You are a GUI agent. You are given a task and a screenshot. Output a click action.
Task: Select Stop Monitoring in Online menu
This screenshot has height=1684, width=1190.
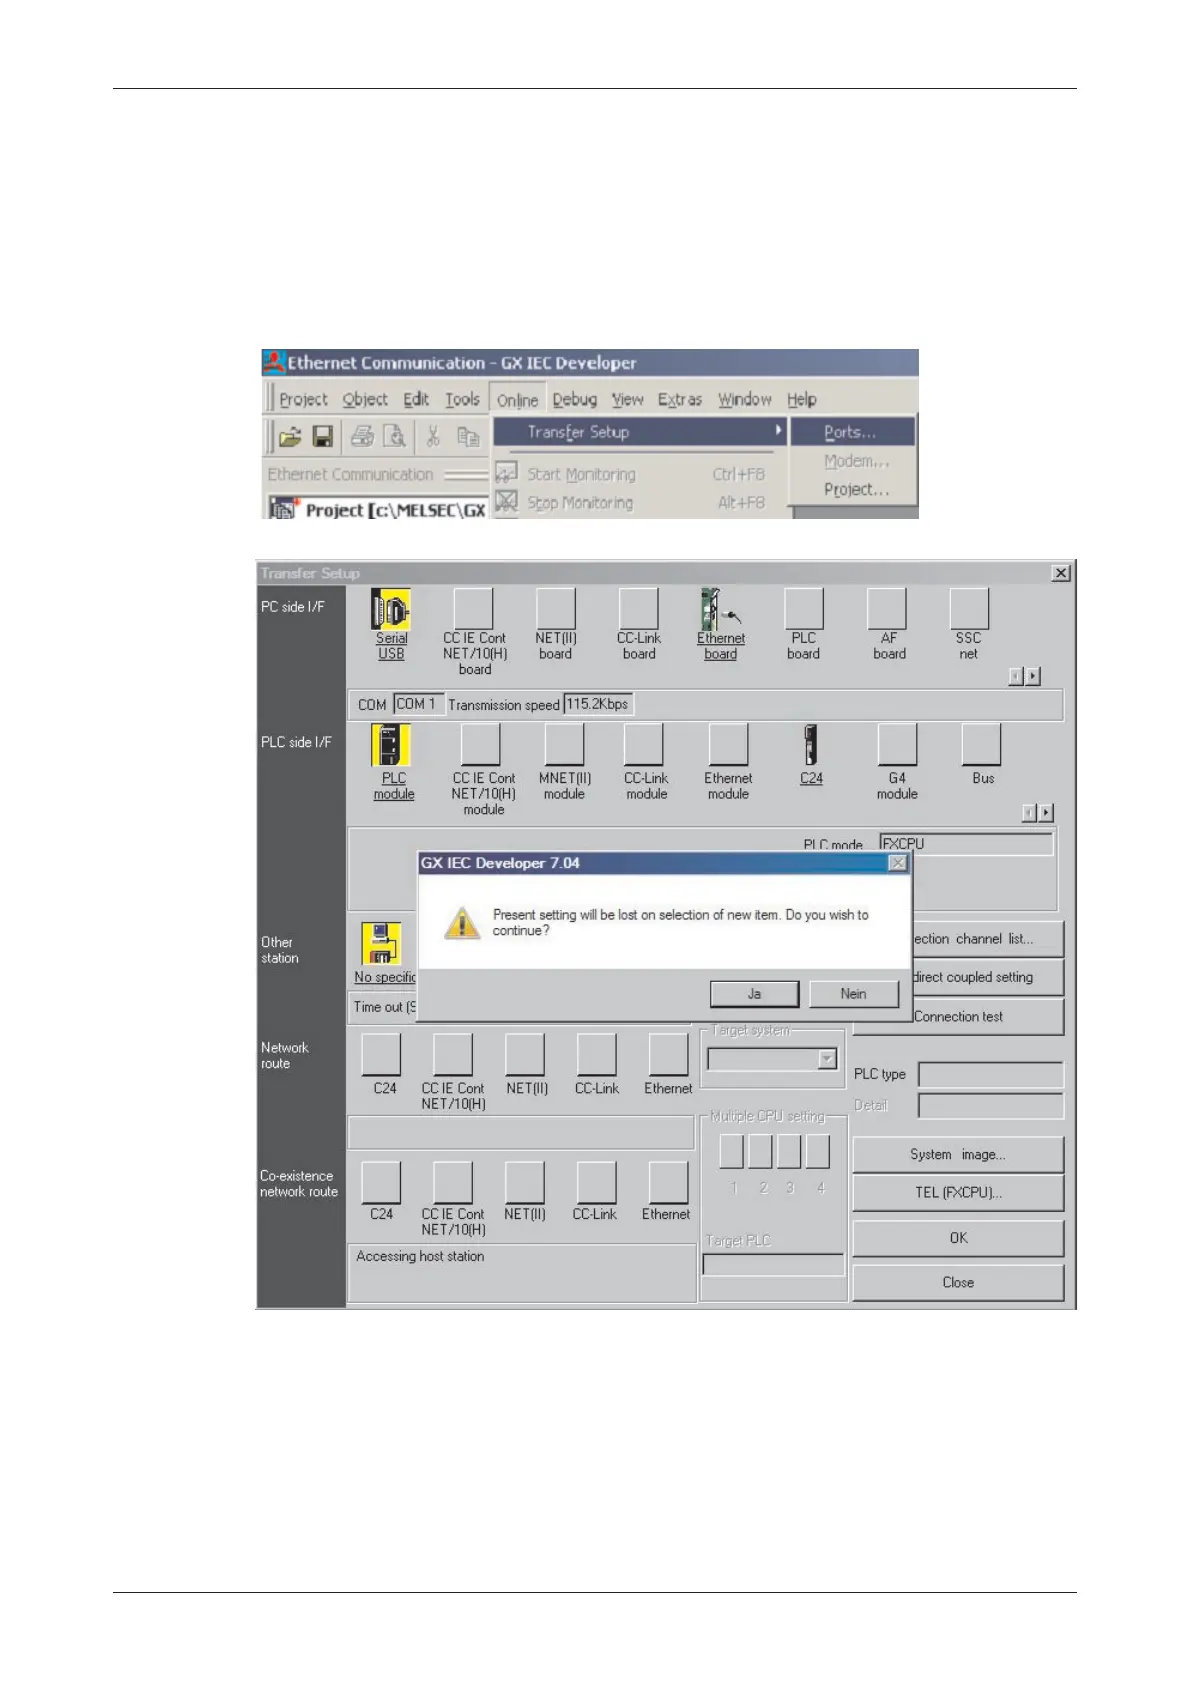639,503
